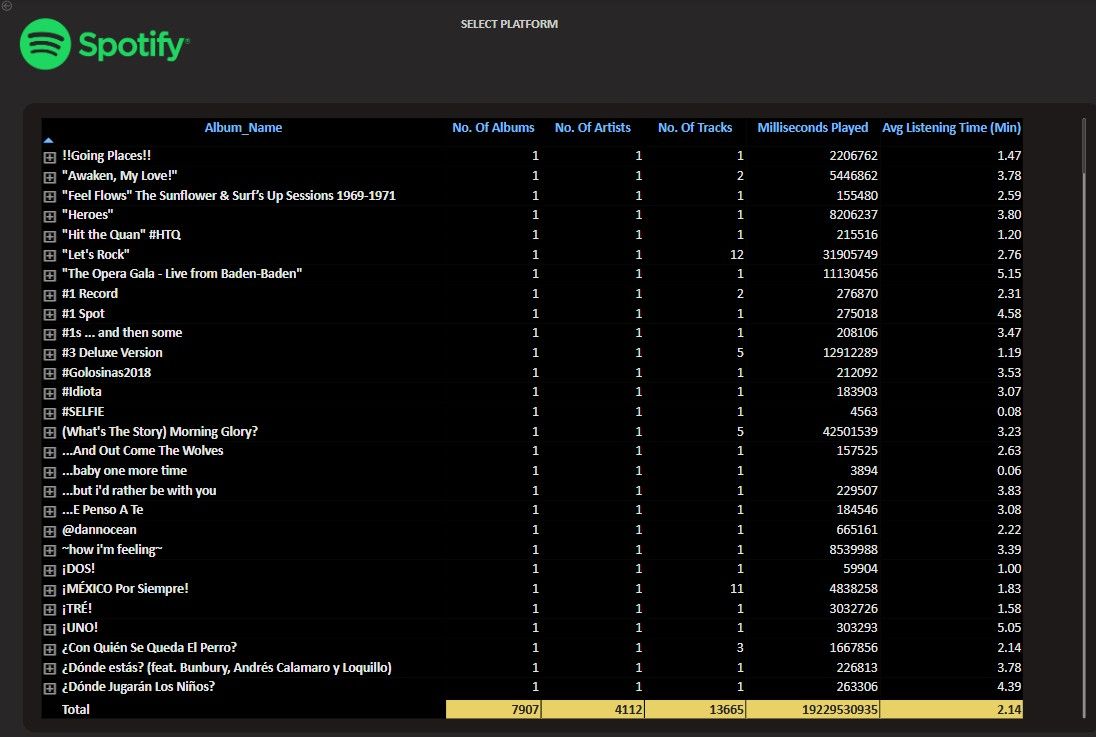Expand the #SELFIE album row
1096x737 pixels.
[x=49, y=413]
